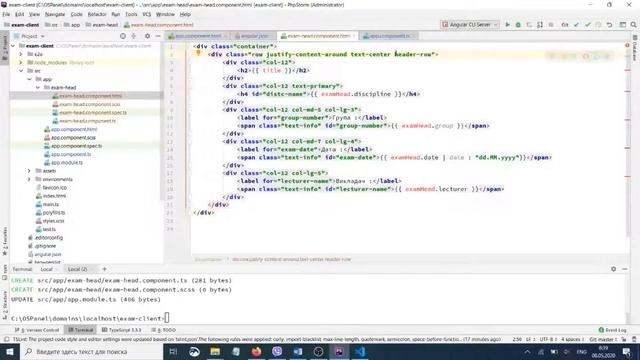Open the TODO tool window
This screenshot has width=640, height=360.
click(x=164, y=330)
